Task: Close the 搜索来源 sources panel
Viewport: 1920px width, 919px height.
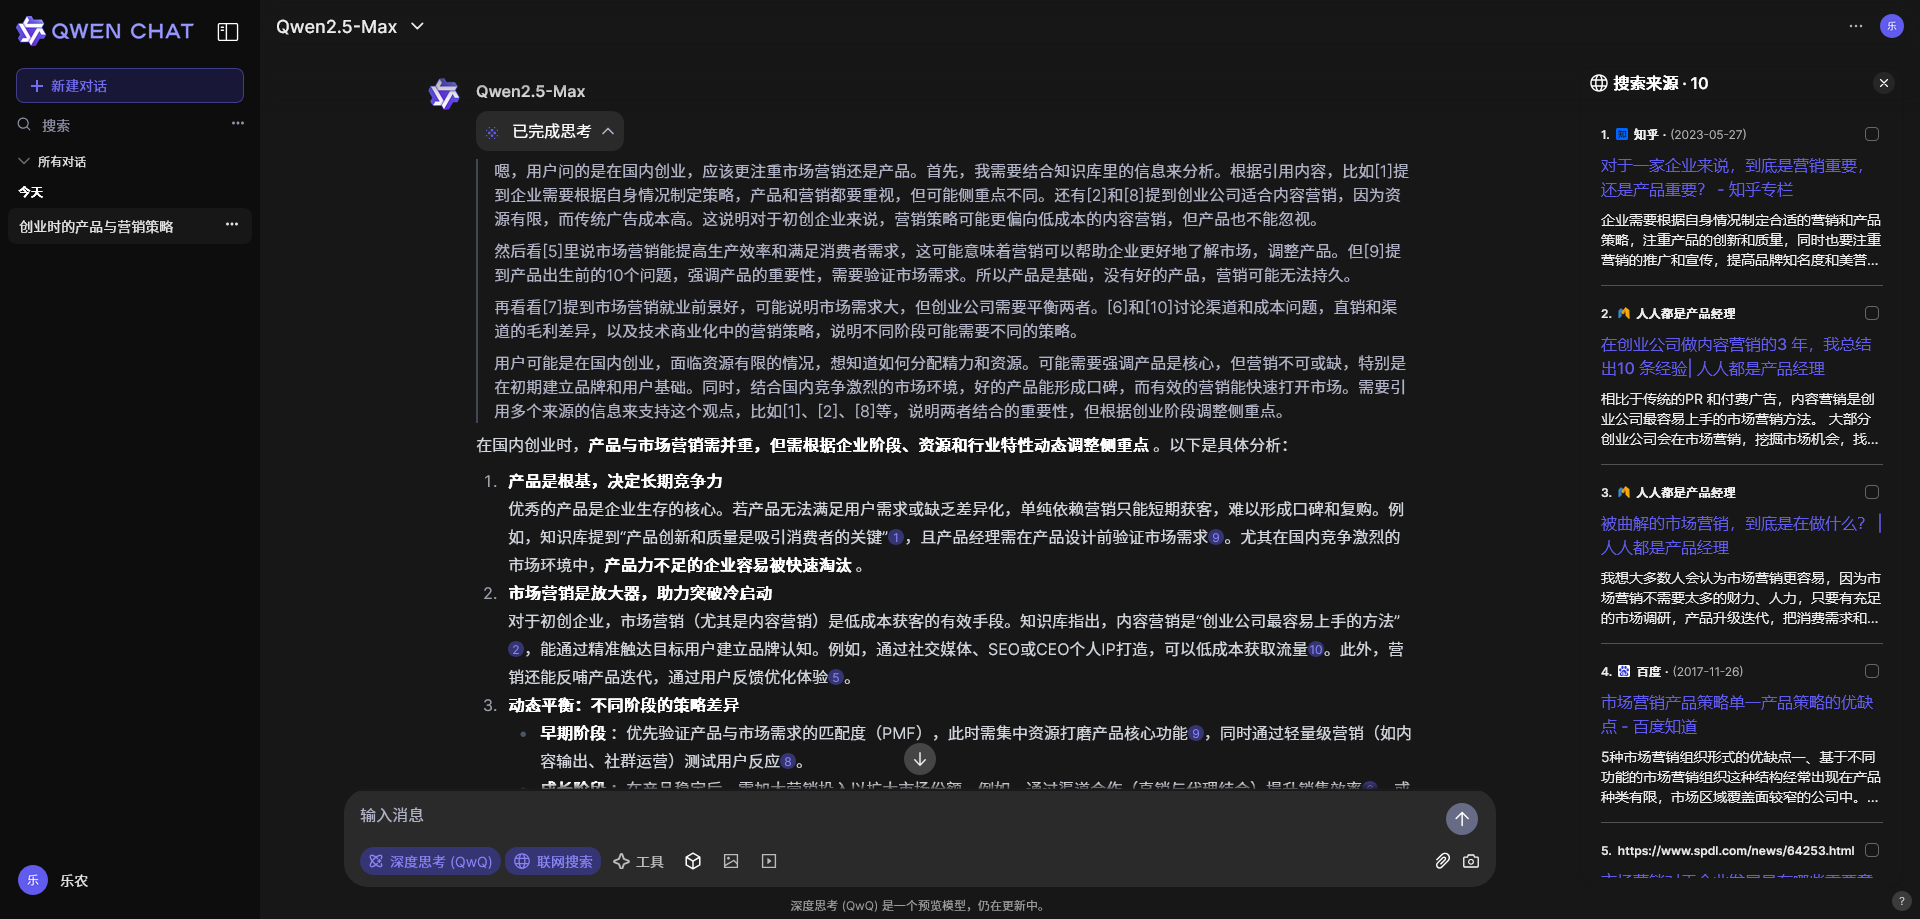Action: click(x=1884, y=83)
